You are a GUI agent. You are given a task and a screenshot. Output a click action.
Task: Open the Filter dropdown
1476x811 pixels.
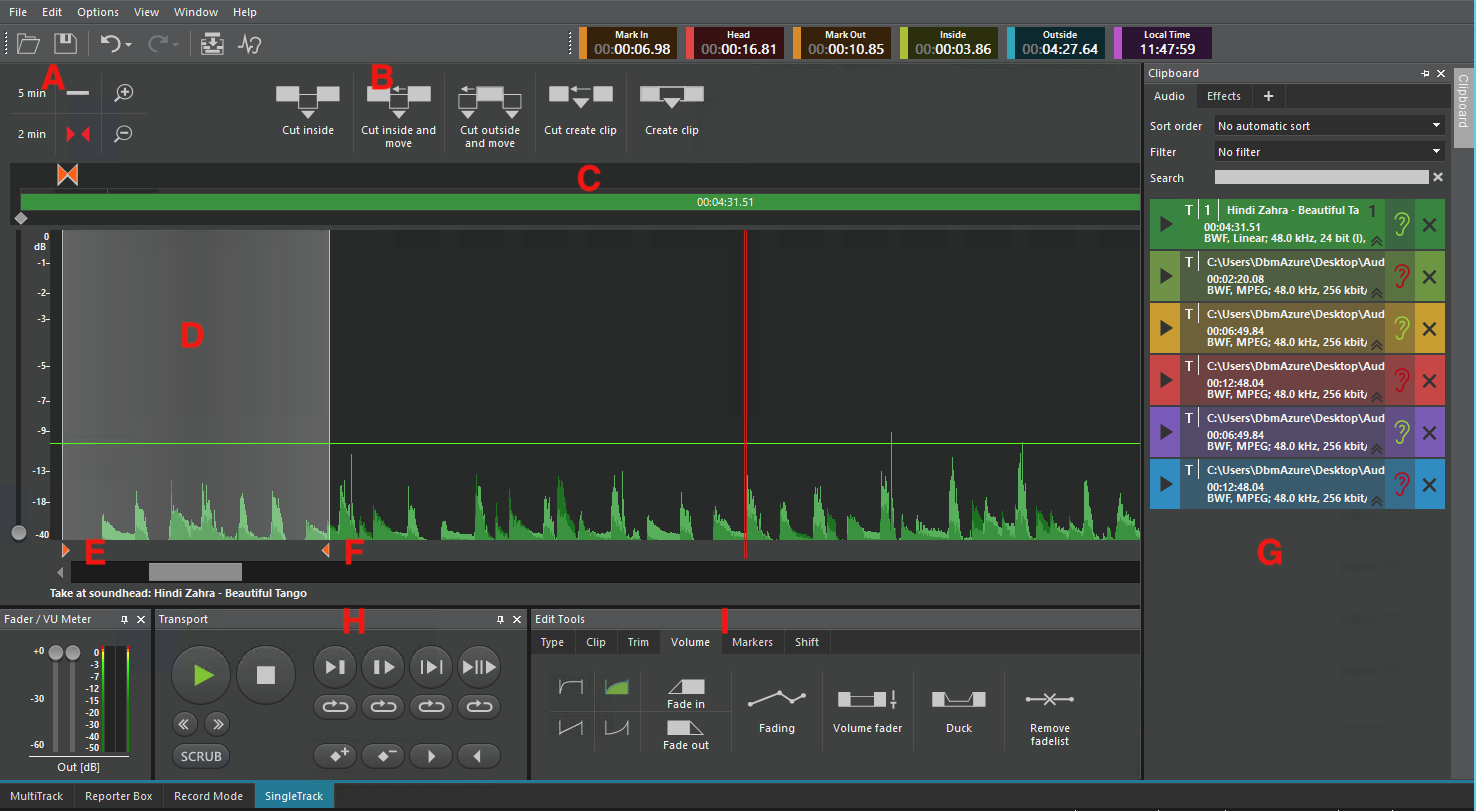1329,152
